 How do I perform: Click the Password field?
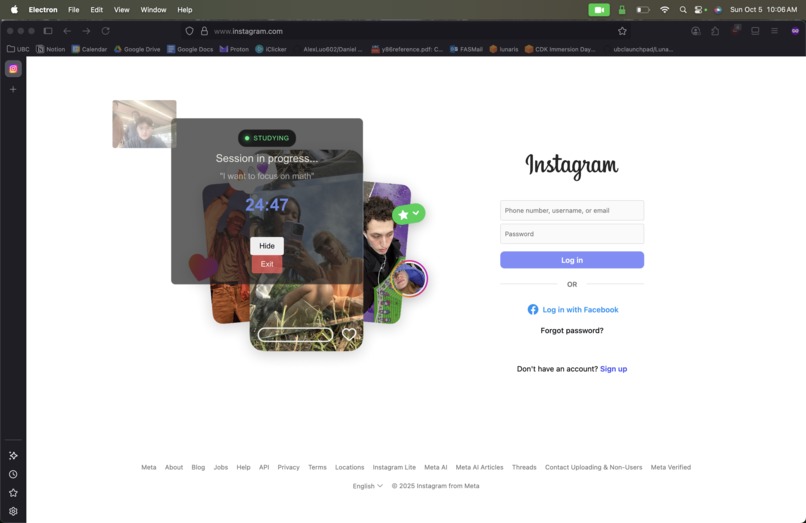572,234
